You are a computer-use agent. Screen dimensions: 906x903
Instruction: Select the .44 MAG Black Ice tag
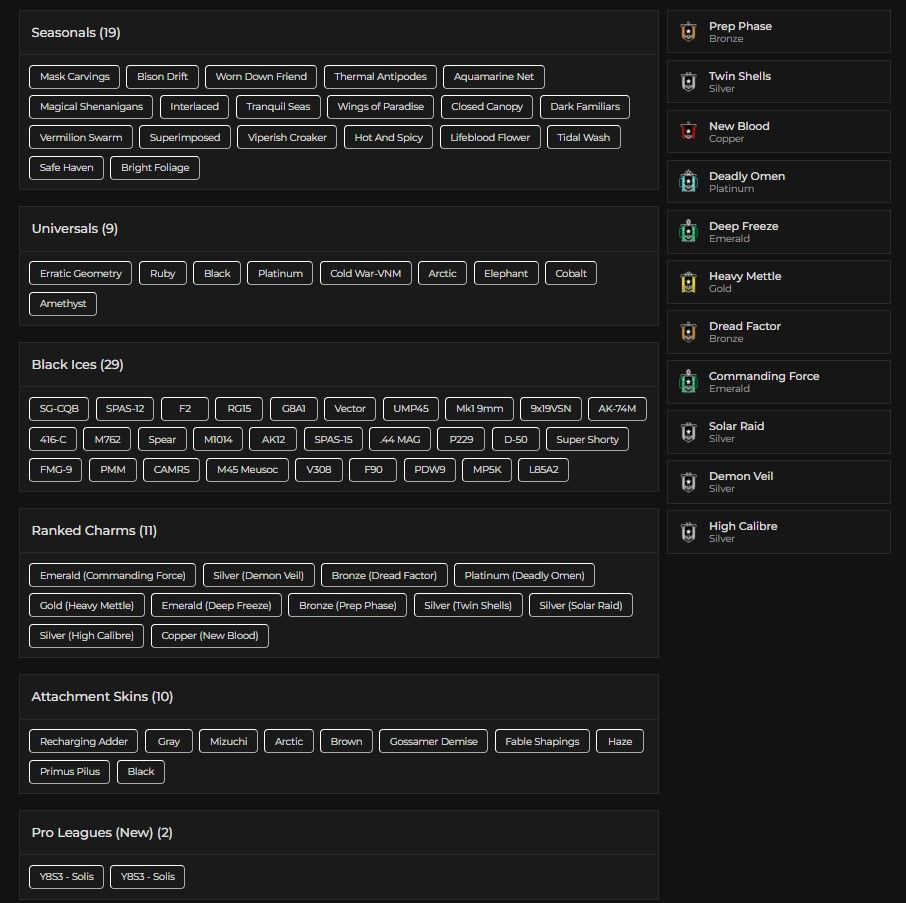pyautogui.click(x=400, y=439)
